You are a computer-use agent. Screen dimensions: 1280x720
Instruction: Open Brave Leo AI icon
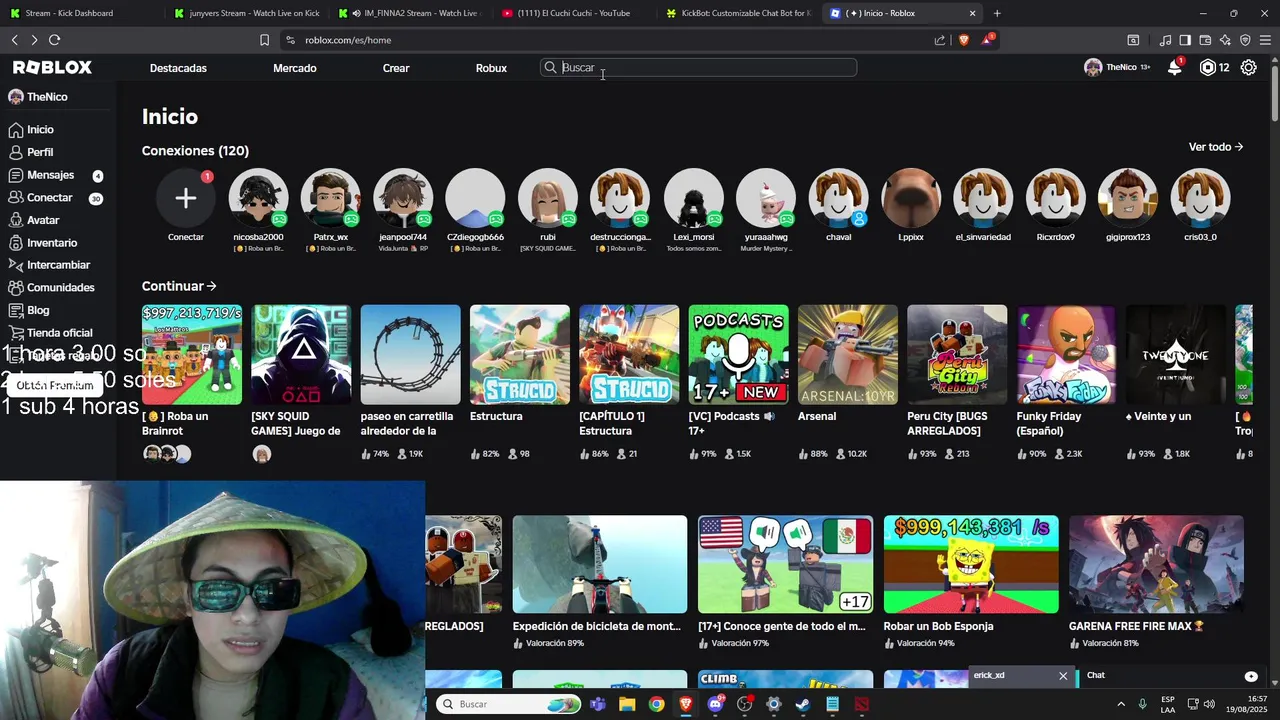(1225, 40)
